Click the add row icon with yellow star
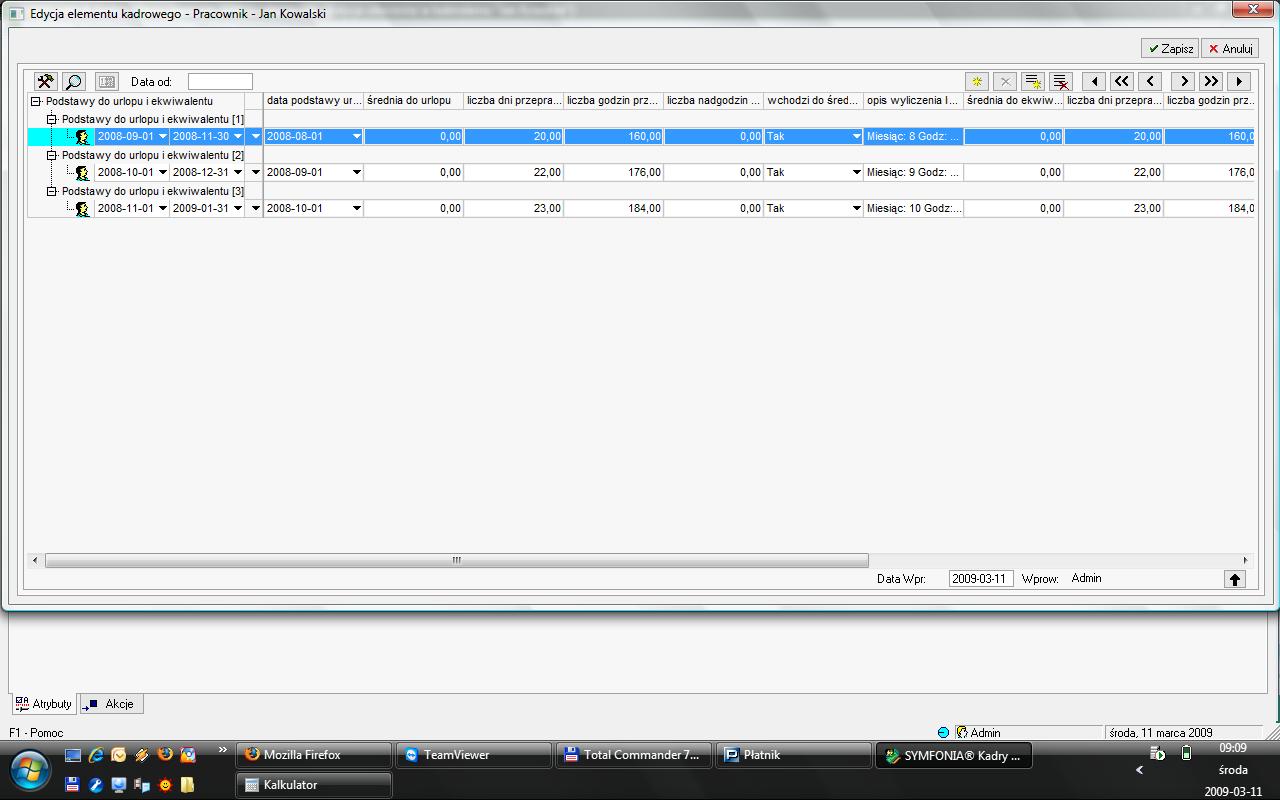Viewport: 1280px width, 800px height. [1033, 82]
